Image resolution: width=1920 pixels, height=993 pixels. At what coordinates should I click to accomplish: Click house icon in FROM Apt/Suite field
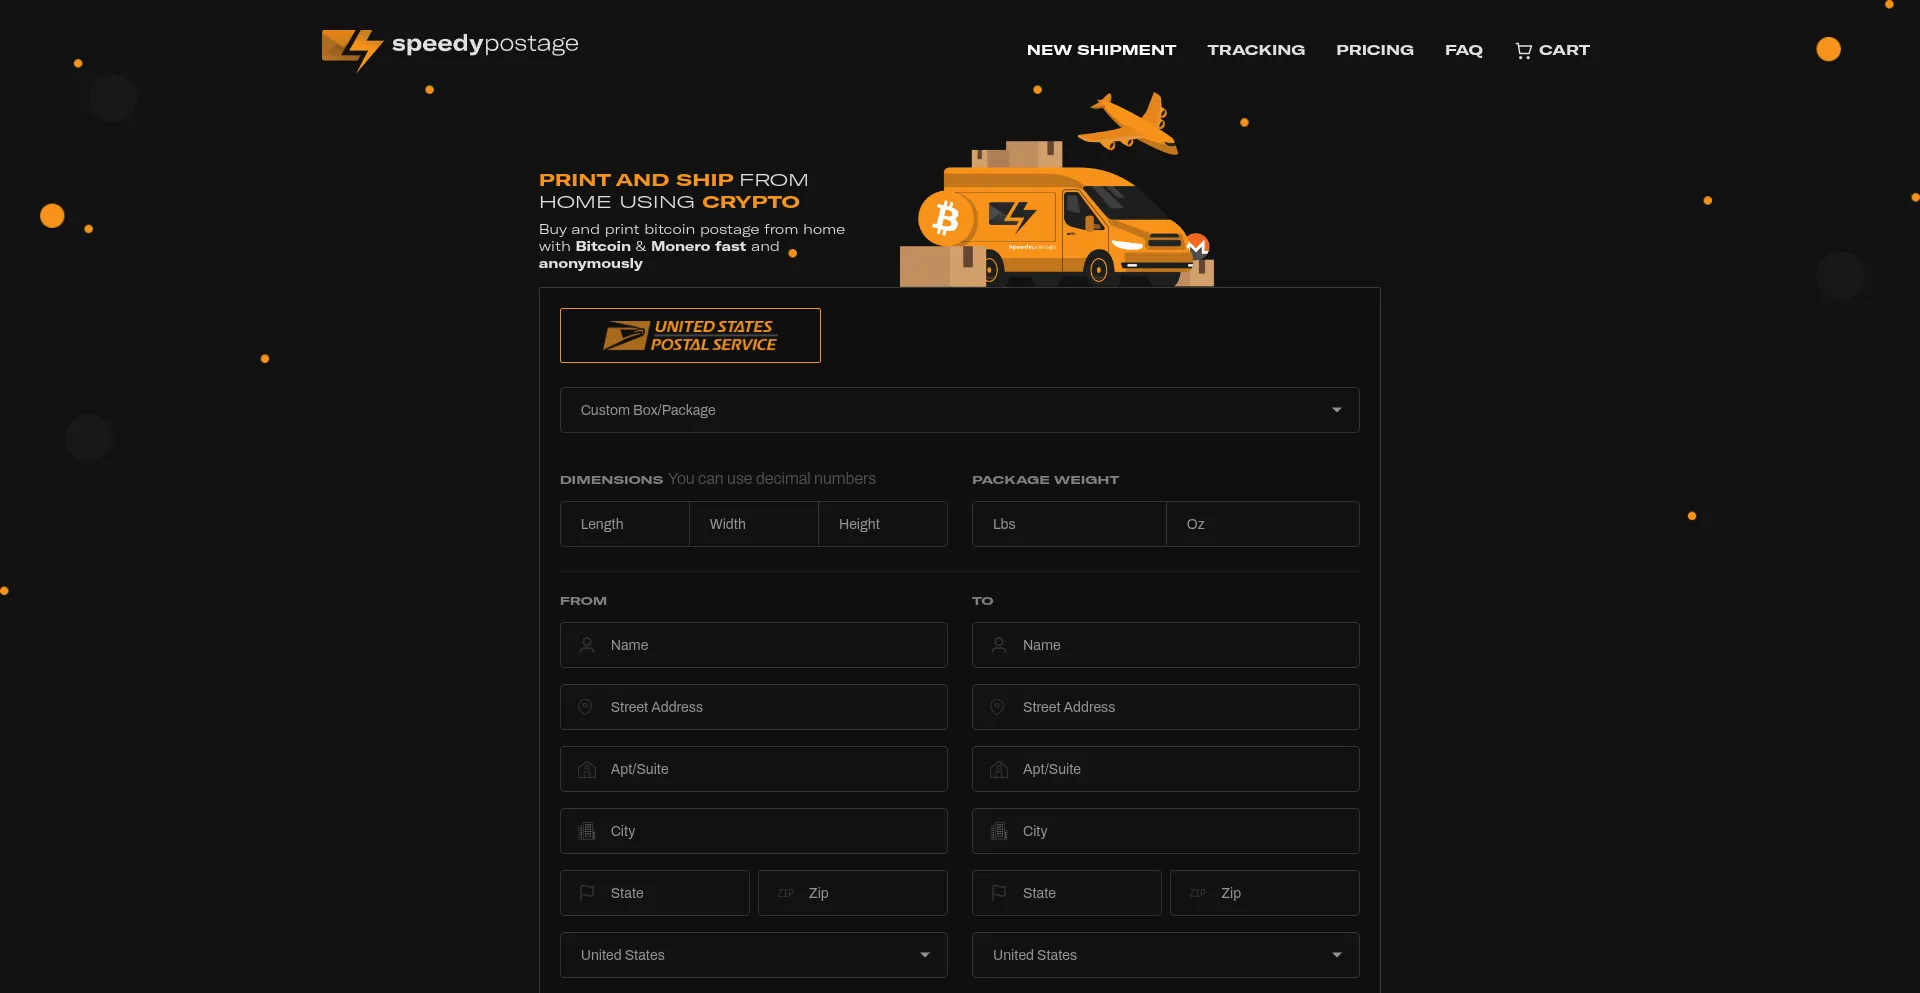587,769
